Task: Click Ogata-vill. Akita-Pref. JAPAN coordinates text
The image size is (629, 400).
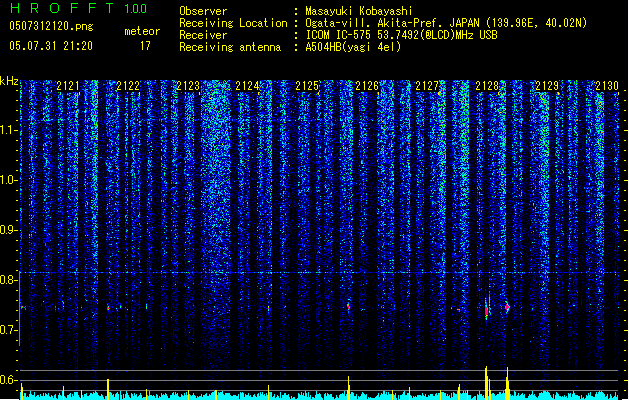Action: pos(446,23)
